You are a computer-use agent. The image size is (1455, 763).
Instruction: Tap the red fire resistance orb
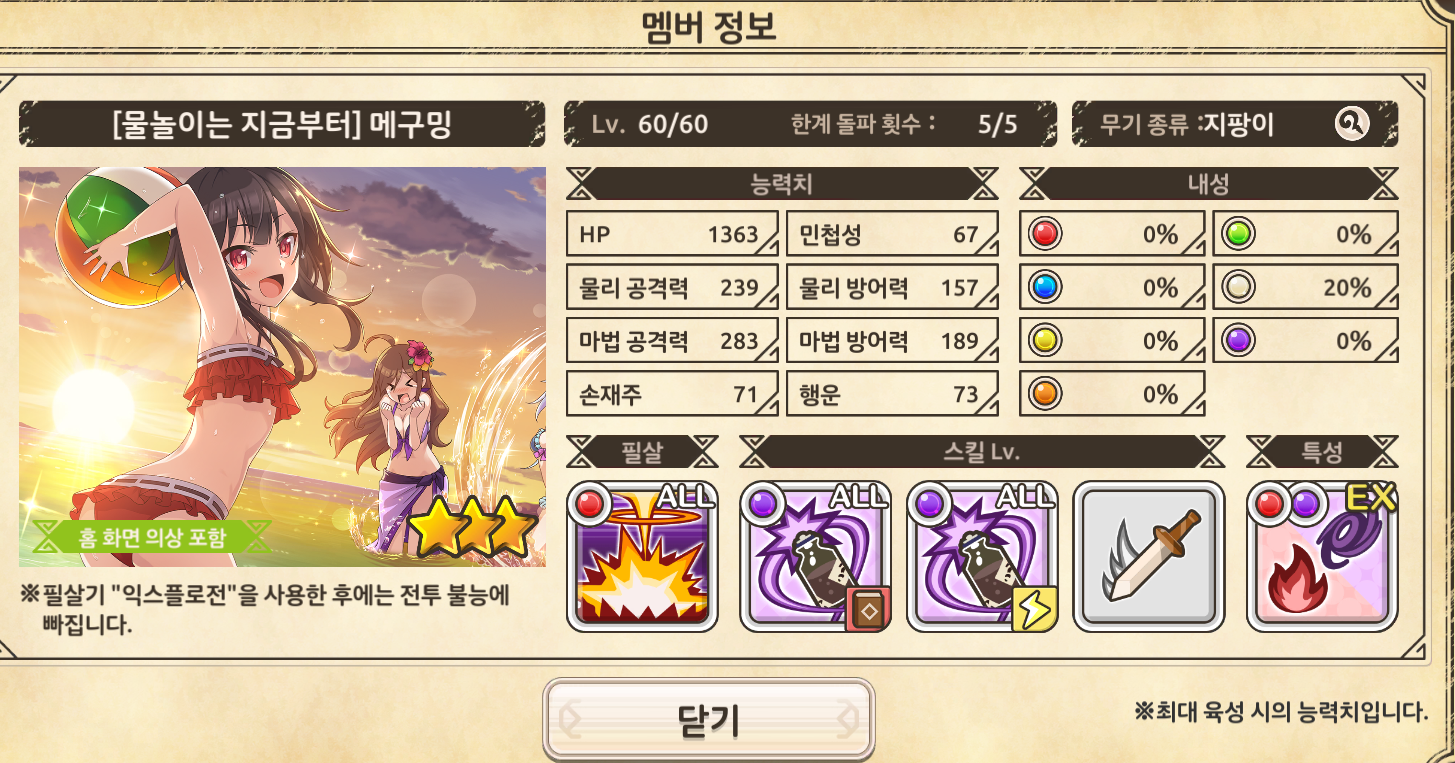(x=1046, y=234)
